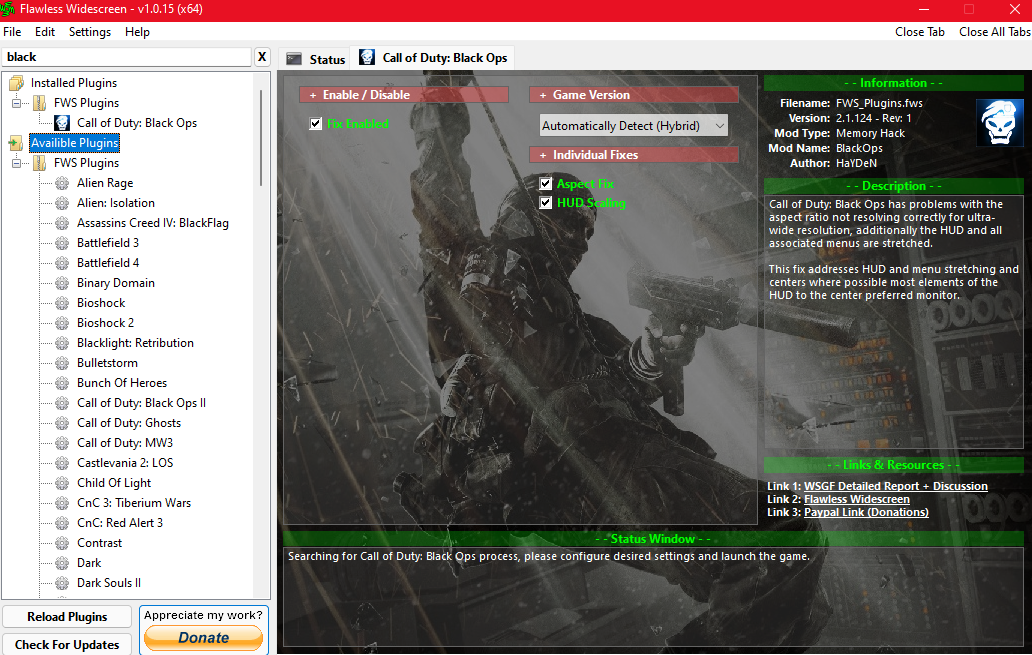Viewport: 1032px width, 655px height.
Task: Click the Black Ops skull logo in Information panel
Action: 1000,122
